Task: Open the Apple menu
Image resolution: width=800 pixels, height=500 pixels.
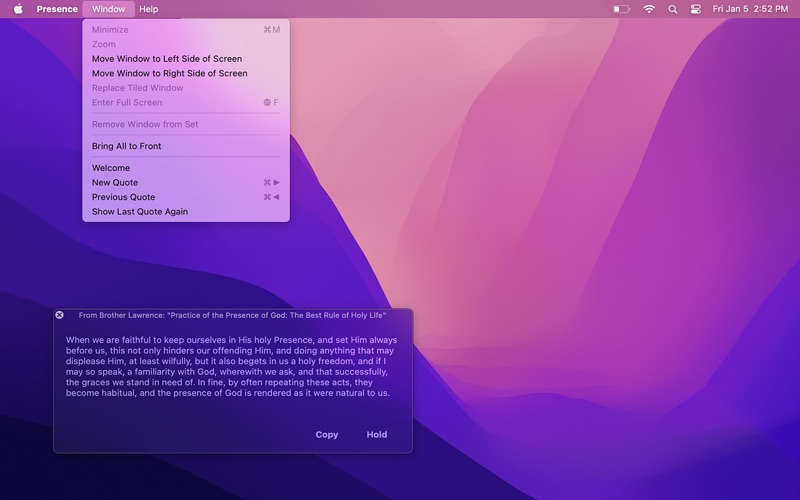Action: point(18,9)
